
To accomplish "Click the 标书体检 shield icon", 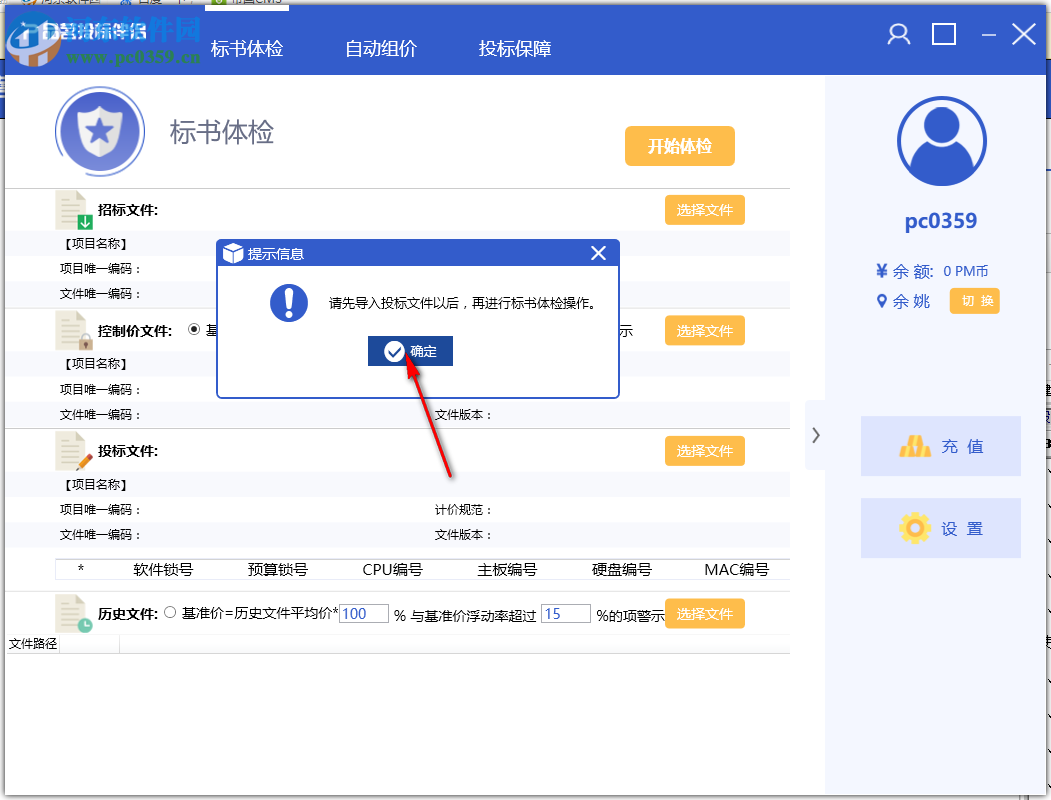I will (x=100, y=131).
